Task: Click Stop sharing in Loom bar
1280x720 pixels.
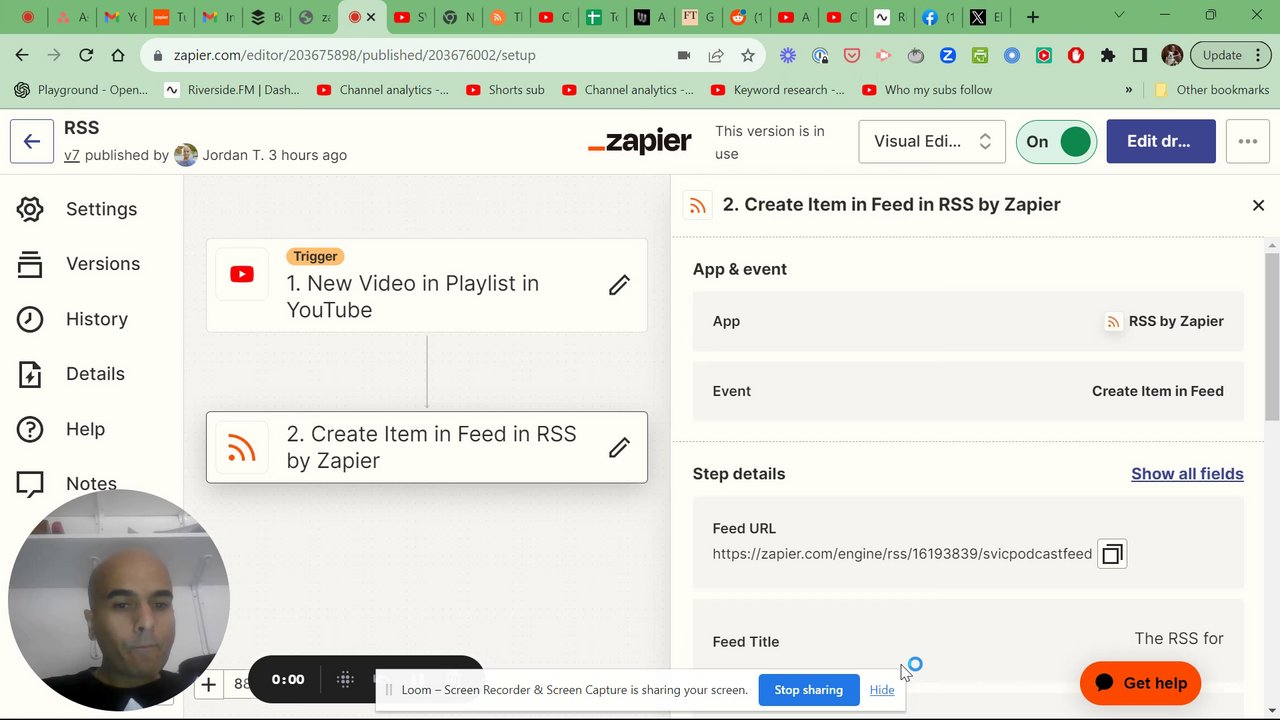Action: click(x=808, y=690)
